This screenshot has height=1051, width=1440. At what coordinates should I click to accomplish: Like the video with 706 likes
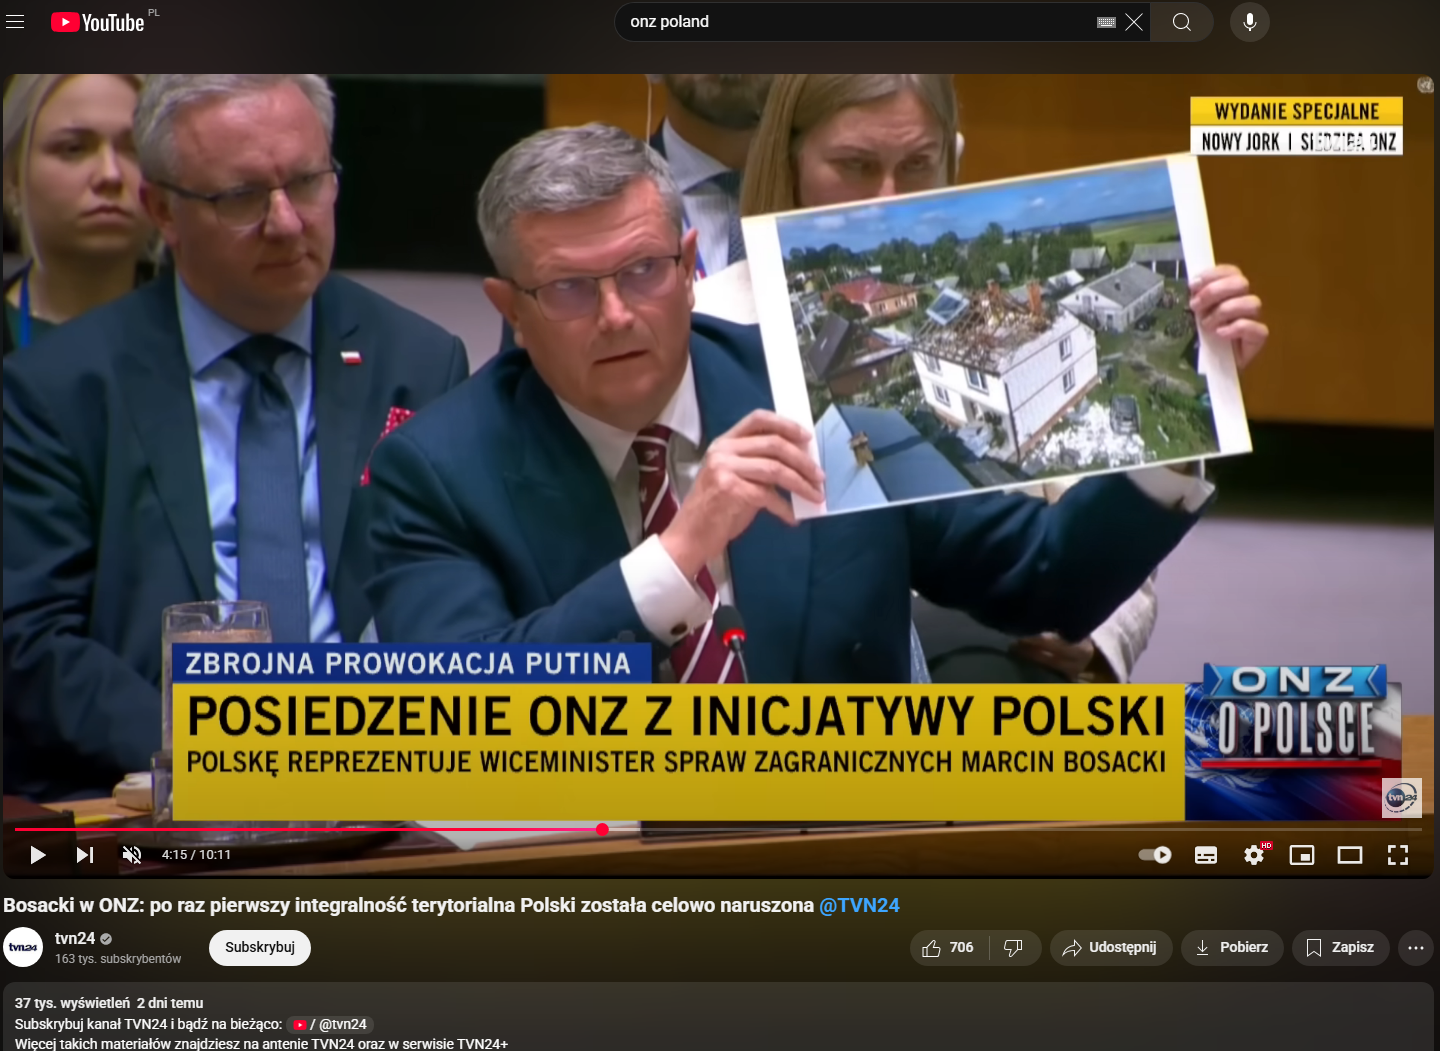coord(948,948)
